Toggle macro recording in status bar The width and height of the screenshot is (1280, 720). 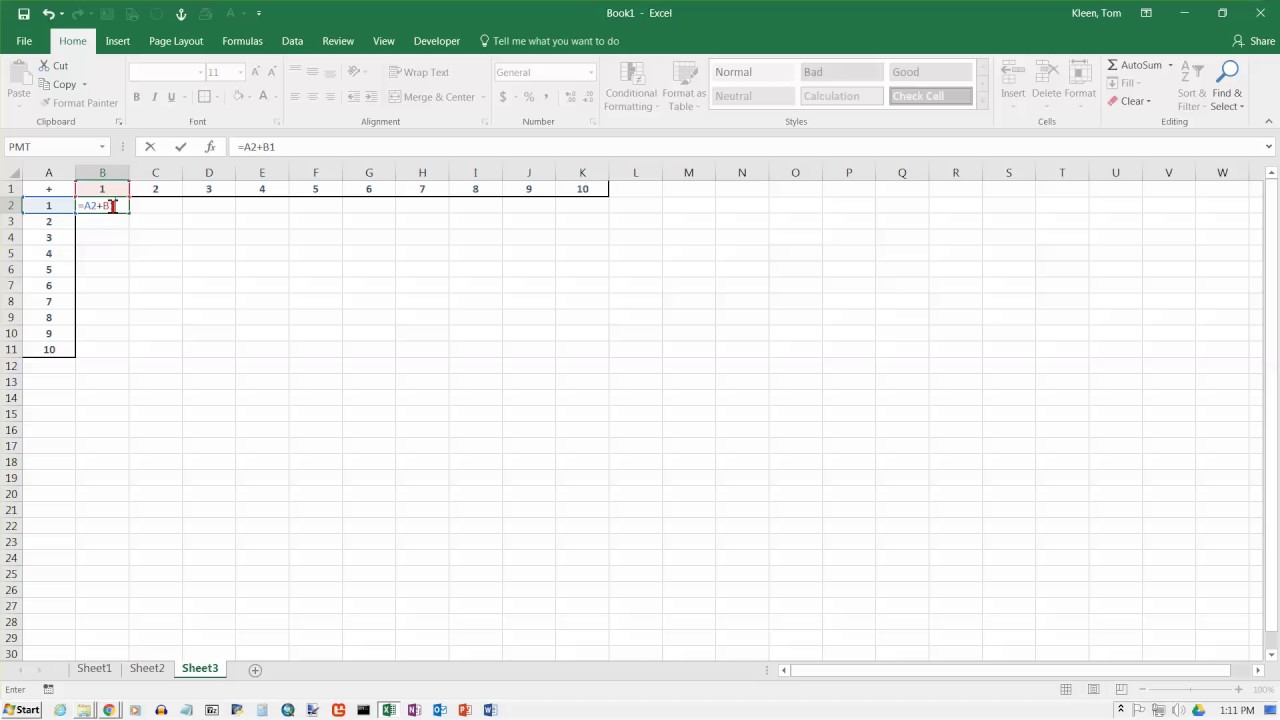click(x=48, y=690)
